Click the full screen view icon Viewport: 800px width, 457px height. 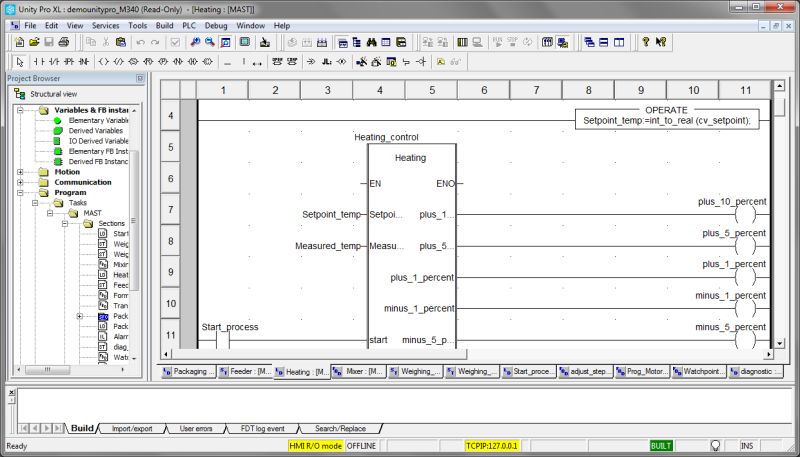(245, 42)
